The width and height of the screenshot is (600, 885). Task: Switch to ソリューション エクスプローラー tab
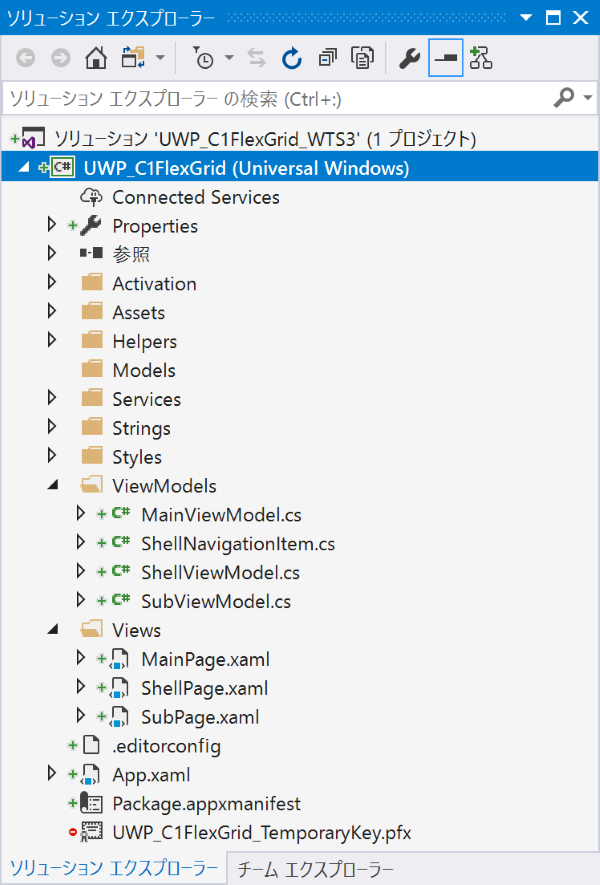coord(113,868)
